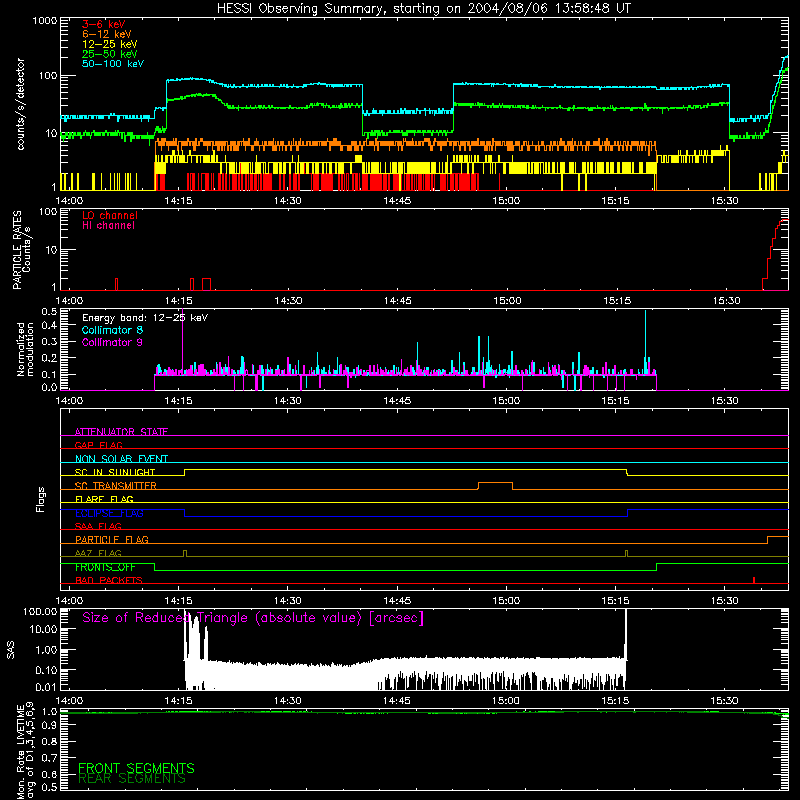This screenshot has width=800, height=800.
Task: Click the 100.00 value on the SAS axis
Action: coord(40,611)
